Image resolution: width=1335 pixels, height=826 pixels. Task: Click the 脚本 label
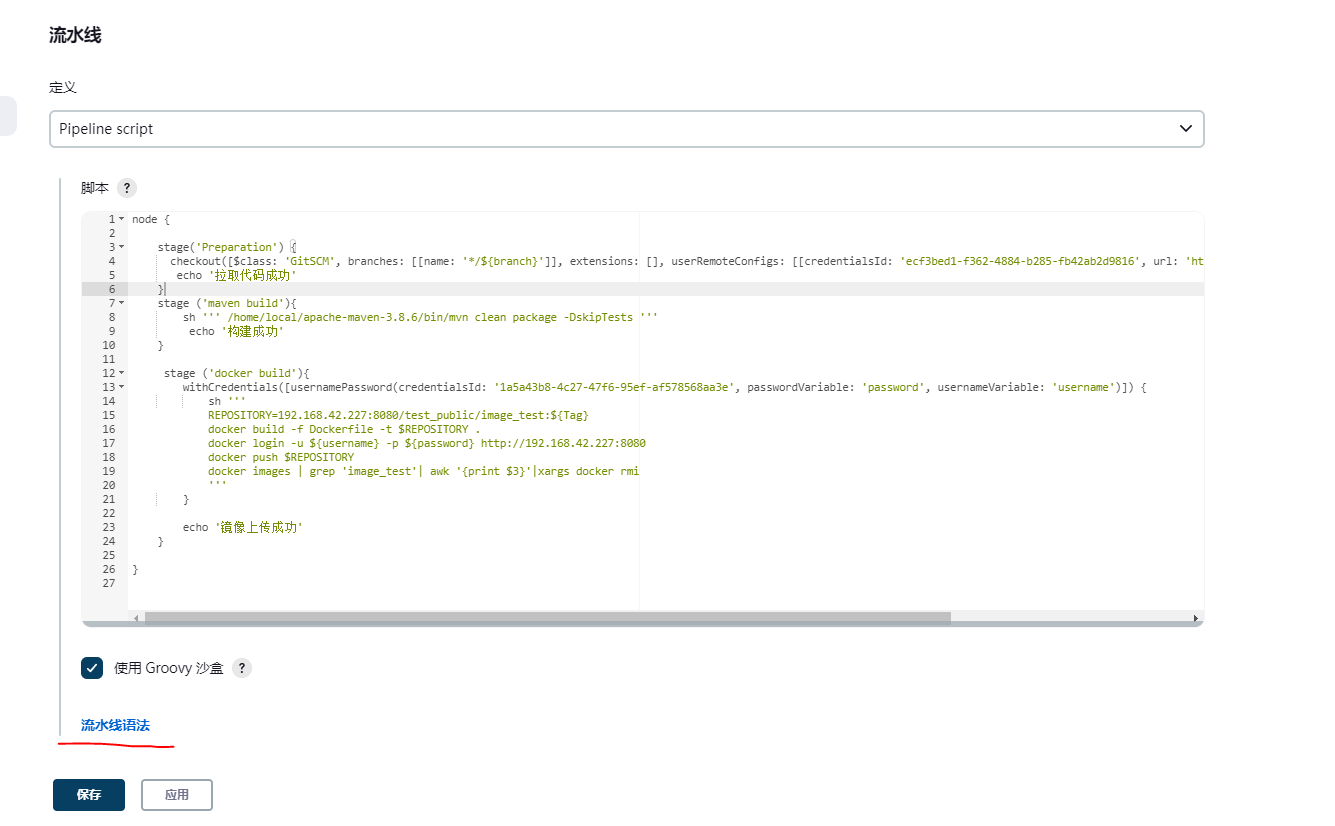tap(95, 188)
